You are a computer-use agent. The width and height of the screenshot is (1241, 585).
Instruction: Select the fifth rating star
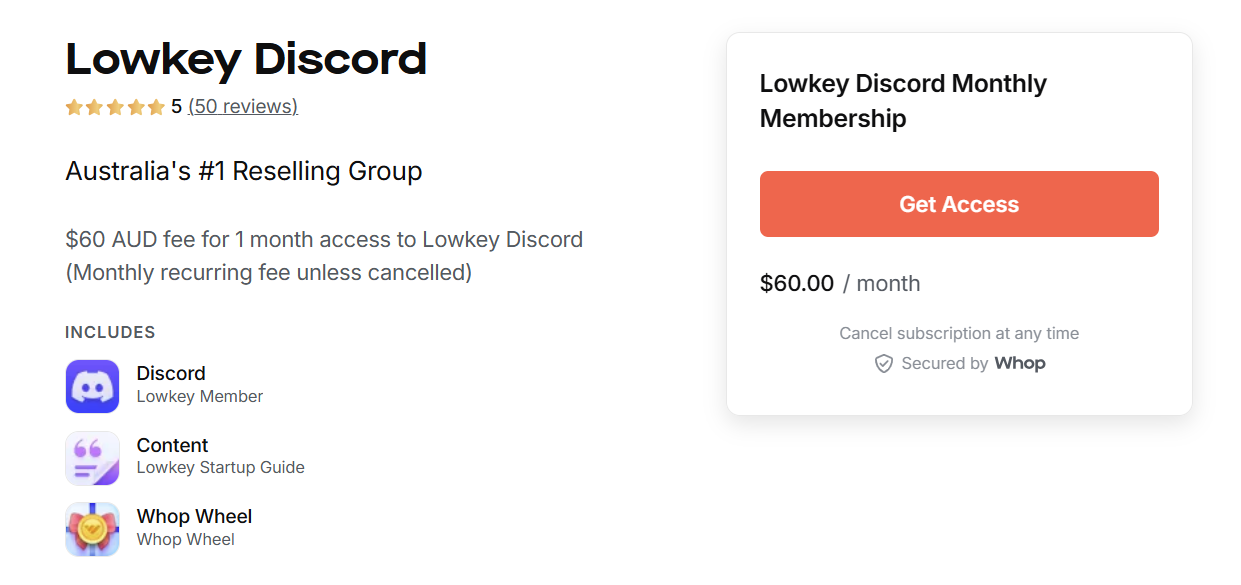pos(155,106)
